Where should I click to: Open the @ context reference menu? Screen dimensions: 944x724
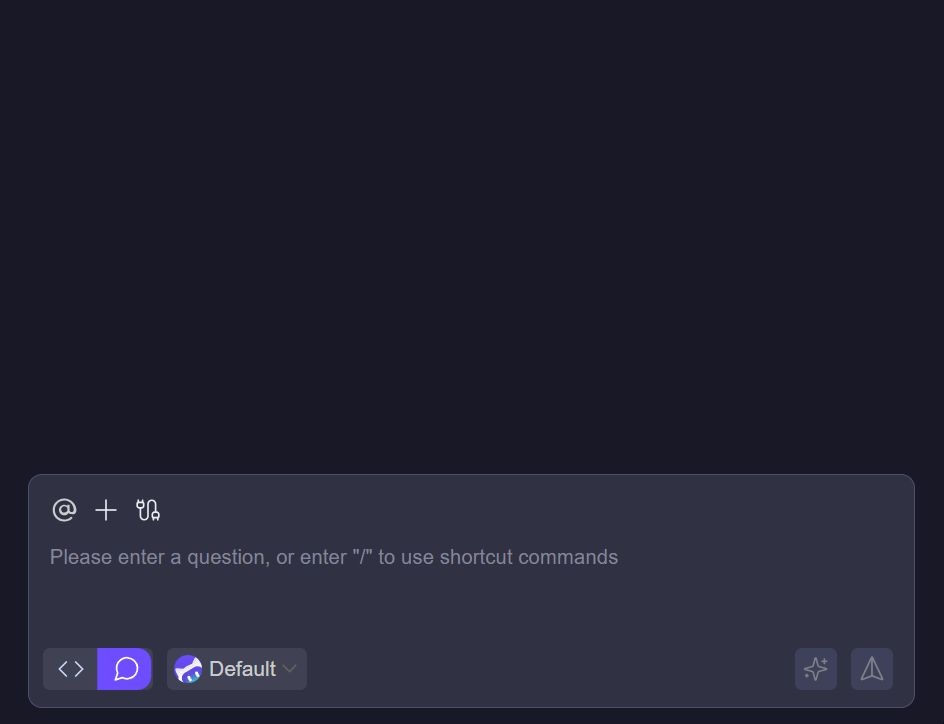coord(64,511)
